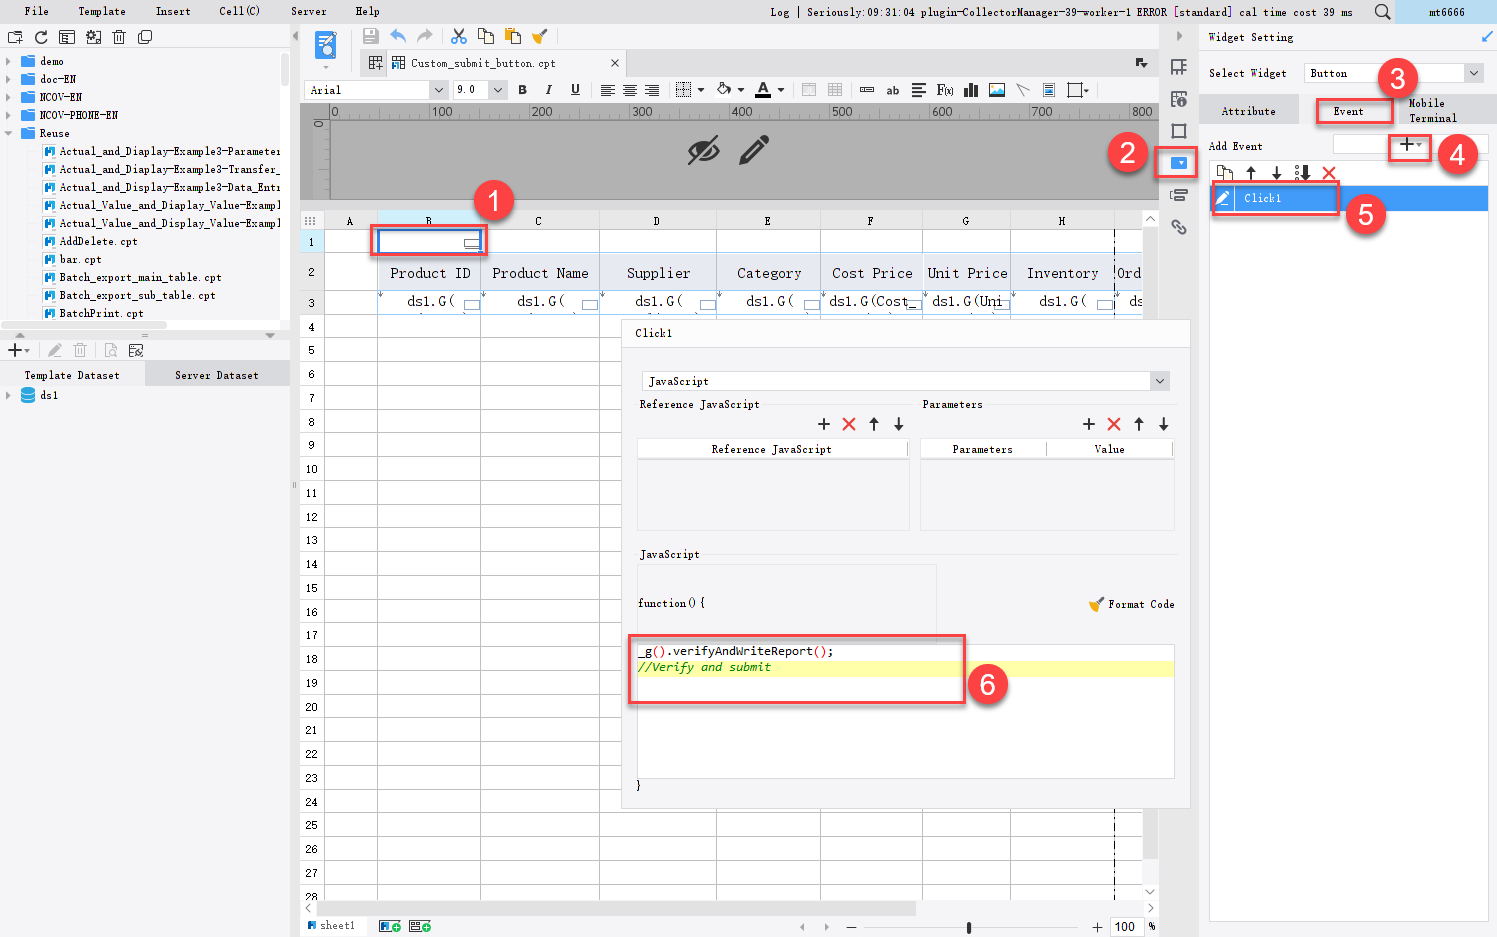
Task: Switch to the Server Dataset tab
Action: pyautogui.click(x=217, y=375)
